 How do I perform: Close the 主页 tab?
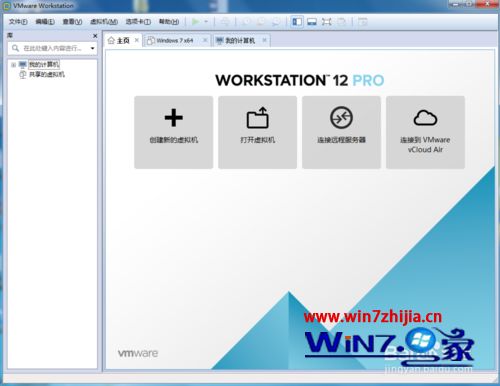coord(137,40)
